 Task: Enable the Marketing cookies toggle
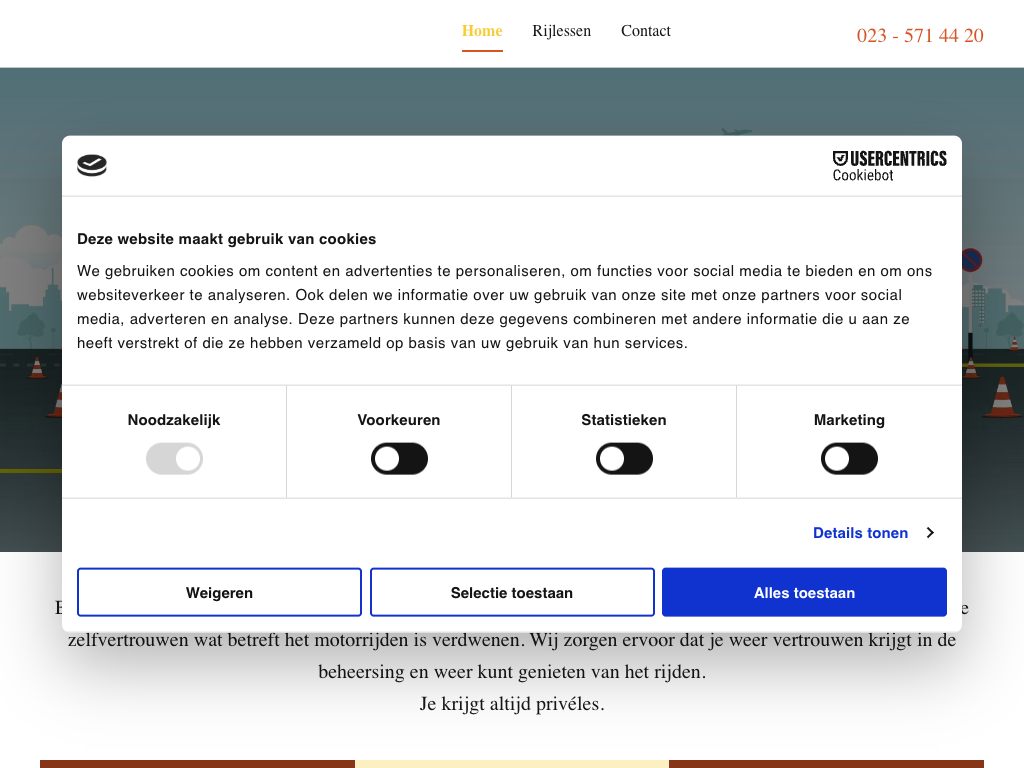pyautogui.click(x=849, y=459)
